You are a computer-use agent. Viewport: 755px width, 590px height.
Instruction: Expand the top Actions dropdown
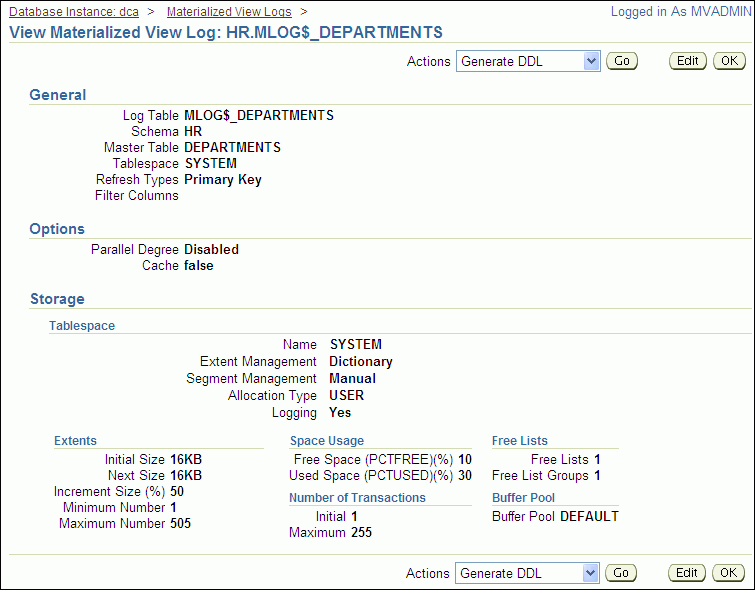tap(528, 61)
